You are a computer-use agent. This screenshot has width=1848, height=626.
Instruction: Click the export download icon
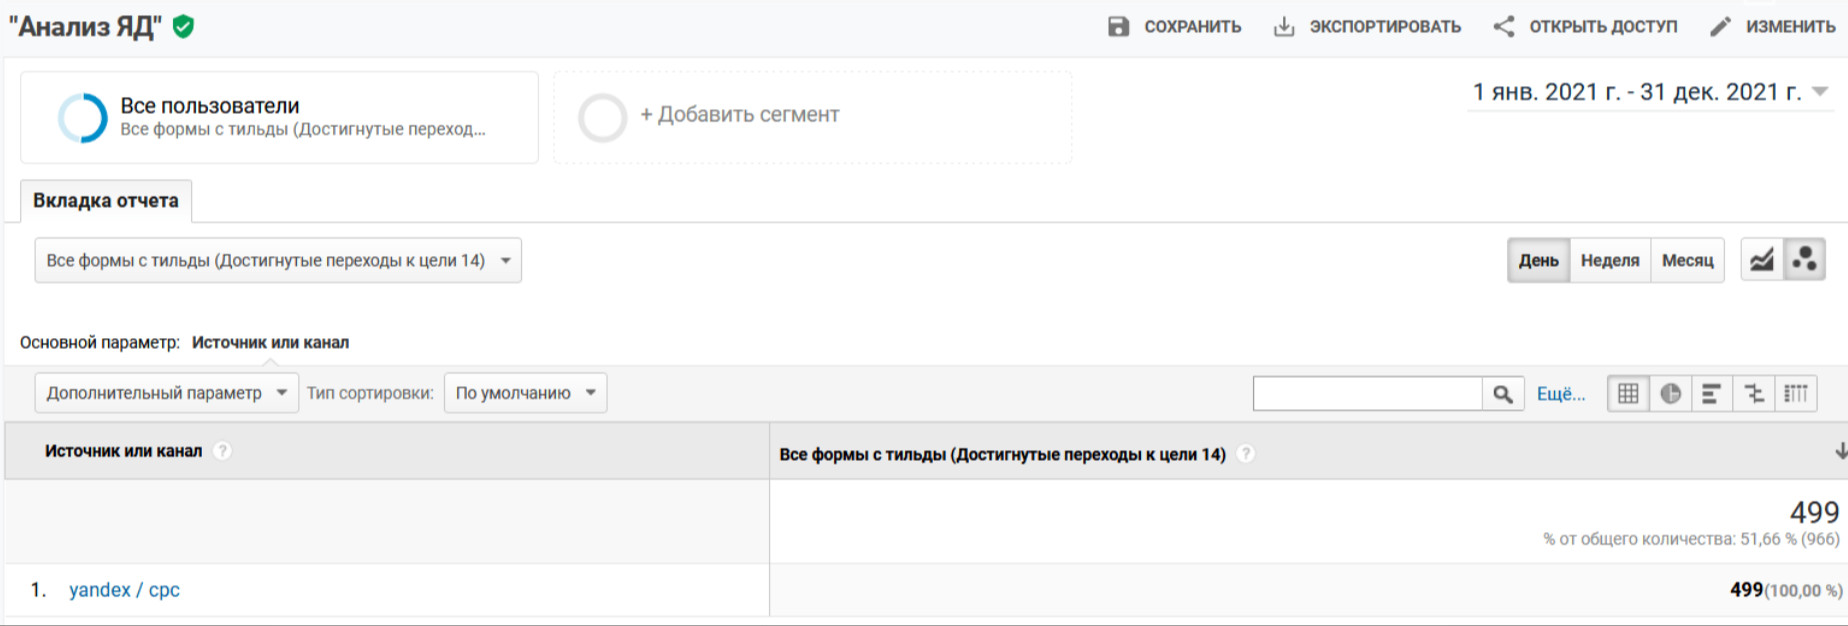click(x=1284, y=27)
